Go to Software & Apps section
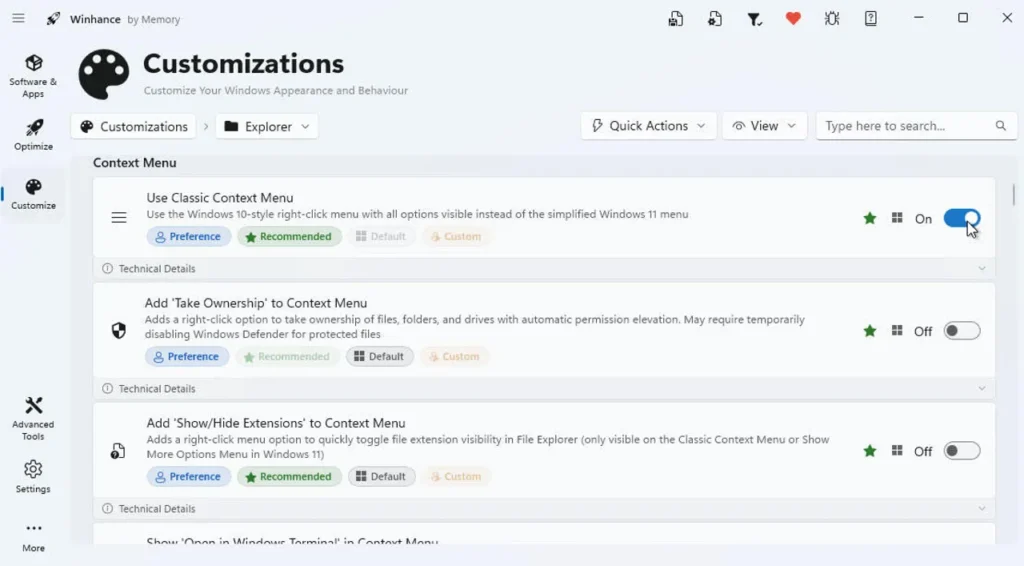1024x566 pixels. coord(33,75)
